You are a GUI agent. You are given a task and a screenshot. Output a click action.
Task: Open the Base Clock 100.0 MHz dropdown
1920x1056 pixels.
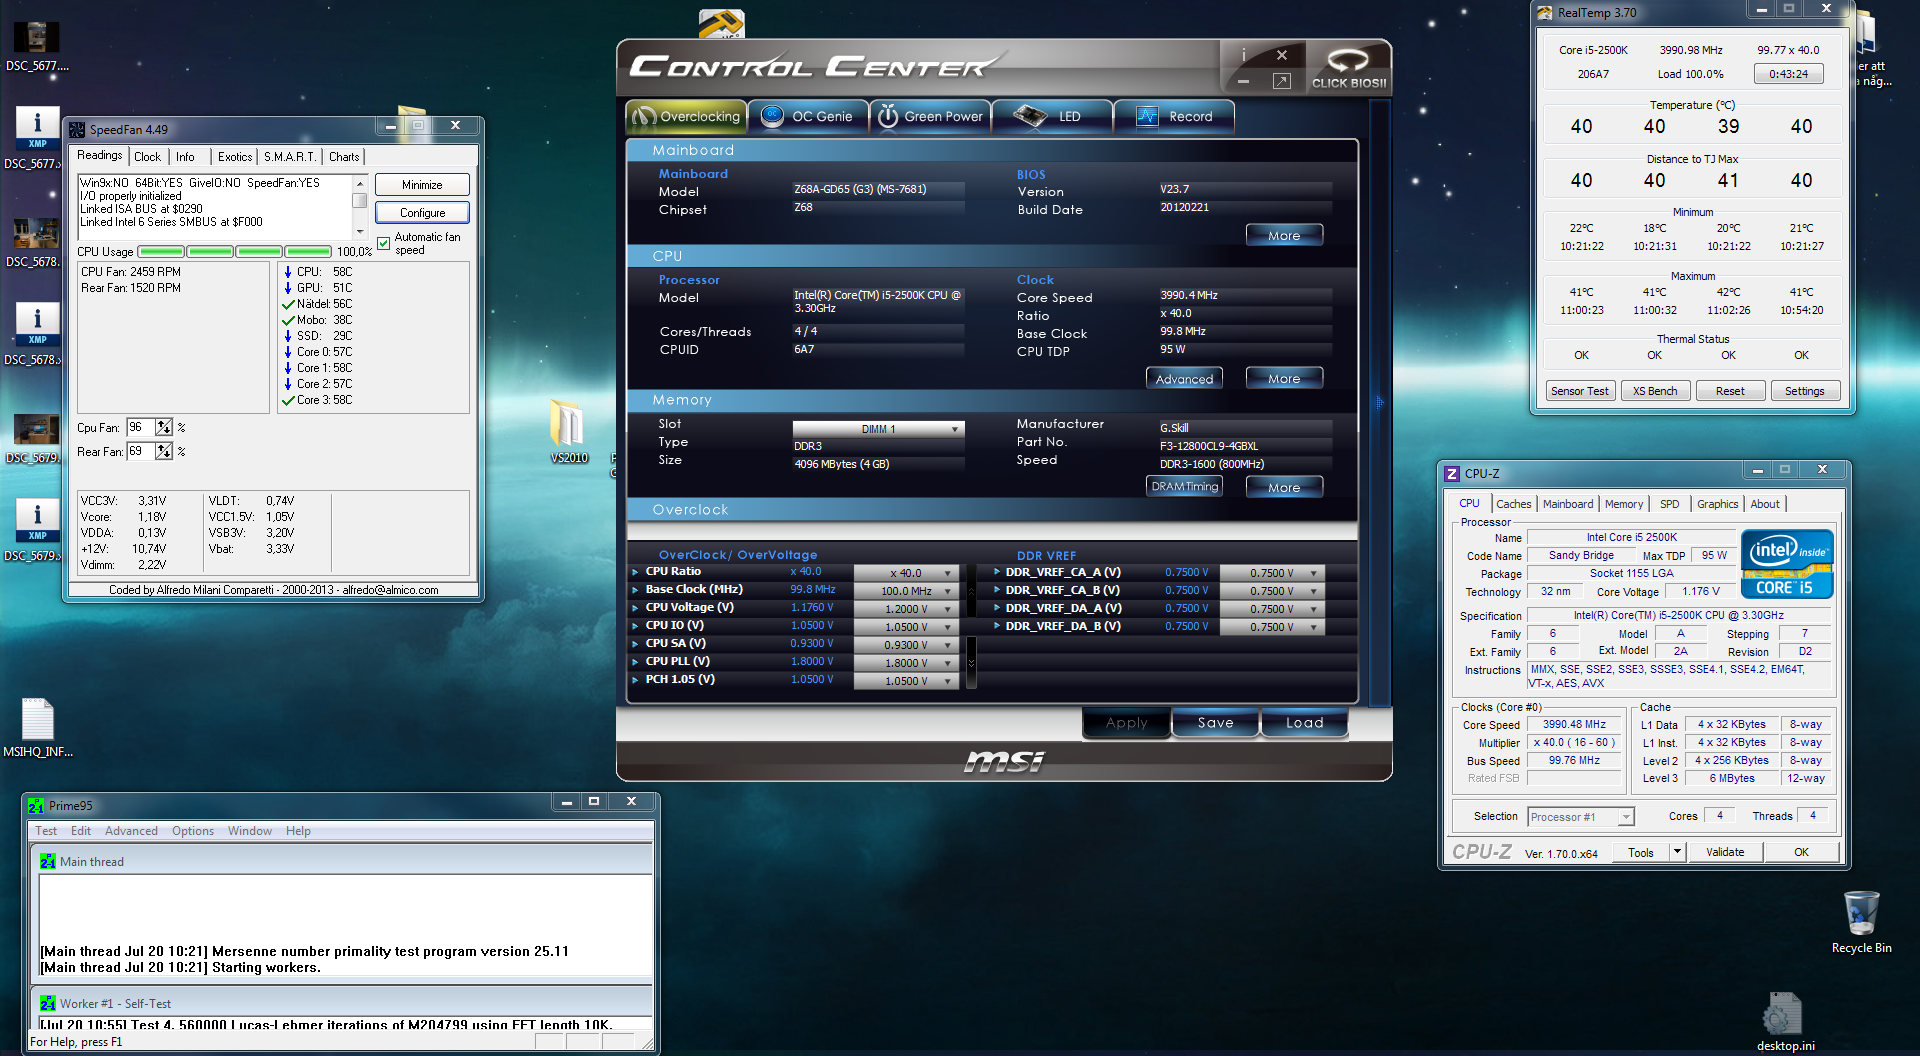pos(906,591)
